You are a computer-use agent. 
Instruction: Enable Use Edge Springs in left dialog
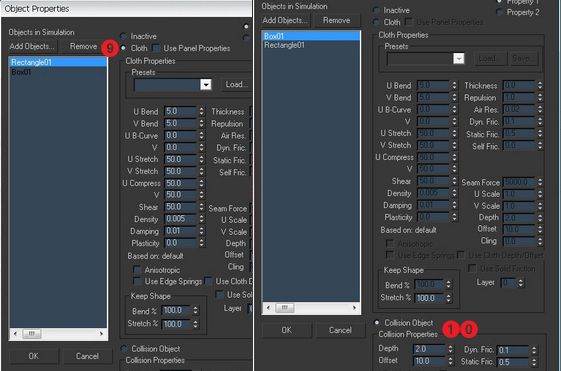[x=137, y=281]
